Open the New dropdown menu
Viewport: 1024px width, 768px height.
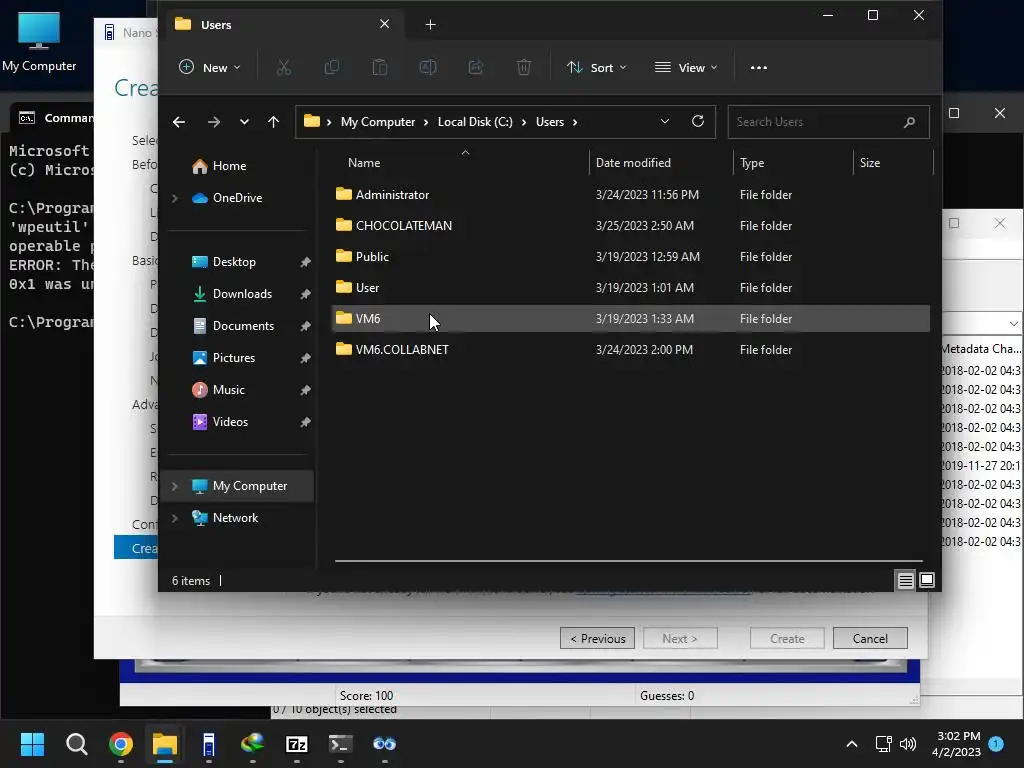point(210,67)
